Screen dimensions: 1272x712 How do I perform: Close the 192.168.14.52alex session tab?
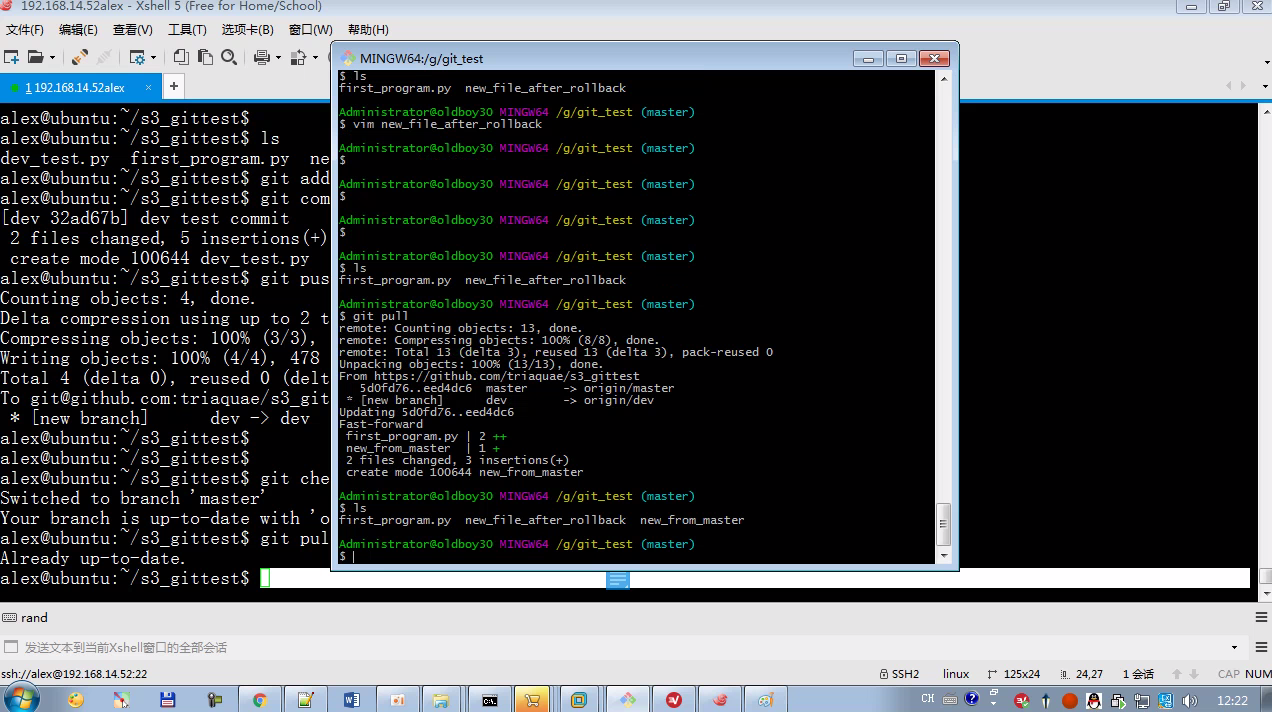point(149,88)
